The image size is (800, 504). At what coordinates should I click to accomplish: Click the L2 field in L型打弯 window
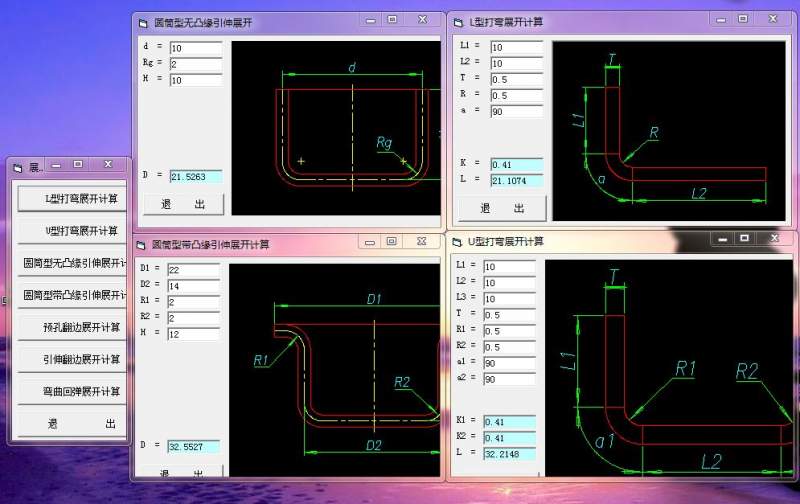tap(517, 63)
